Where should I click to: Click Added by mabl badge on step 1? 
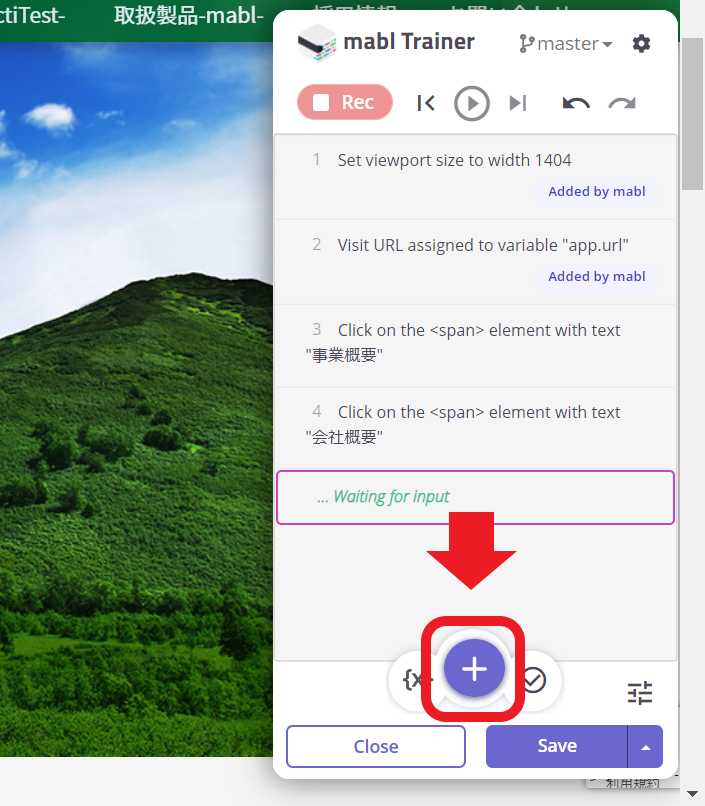pos(597,192)
